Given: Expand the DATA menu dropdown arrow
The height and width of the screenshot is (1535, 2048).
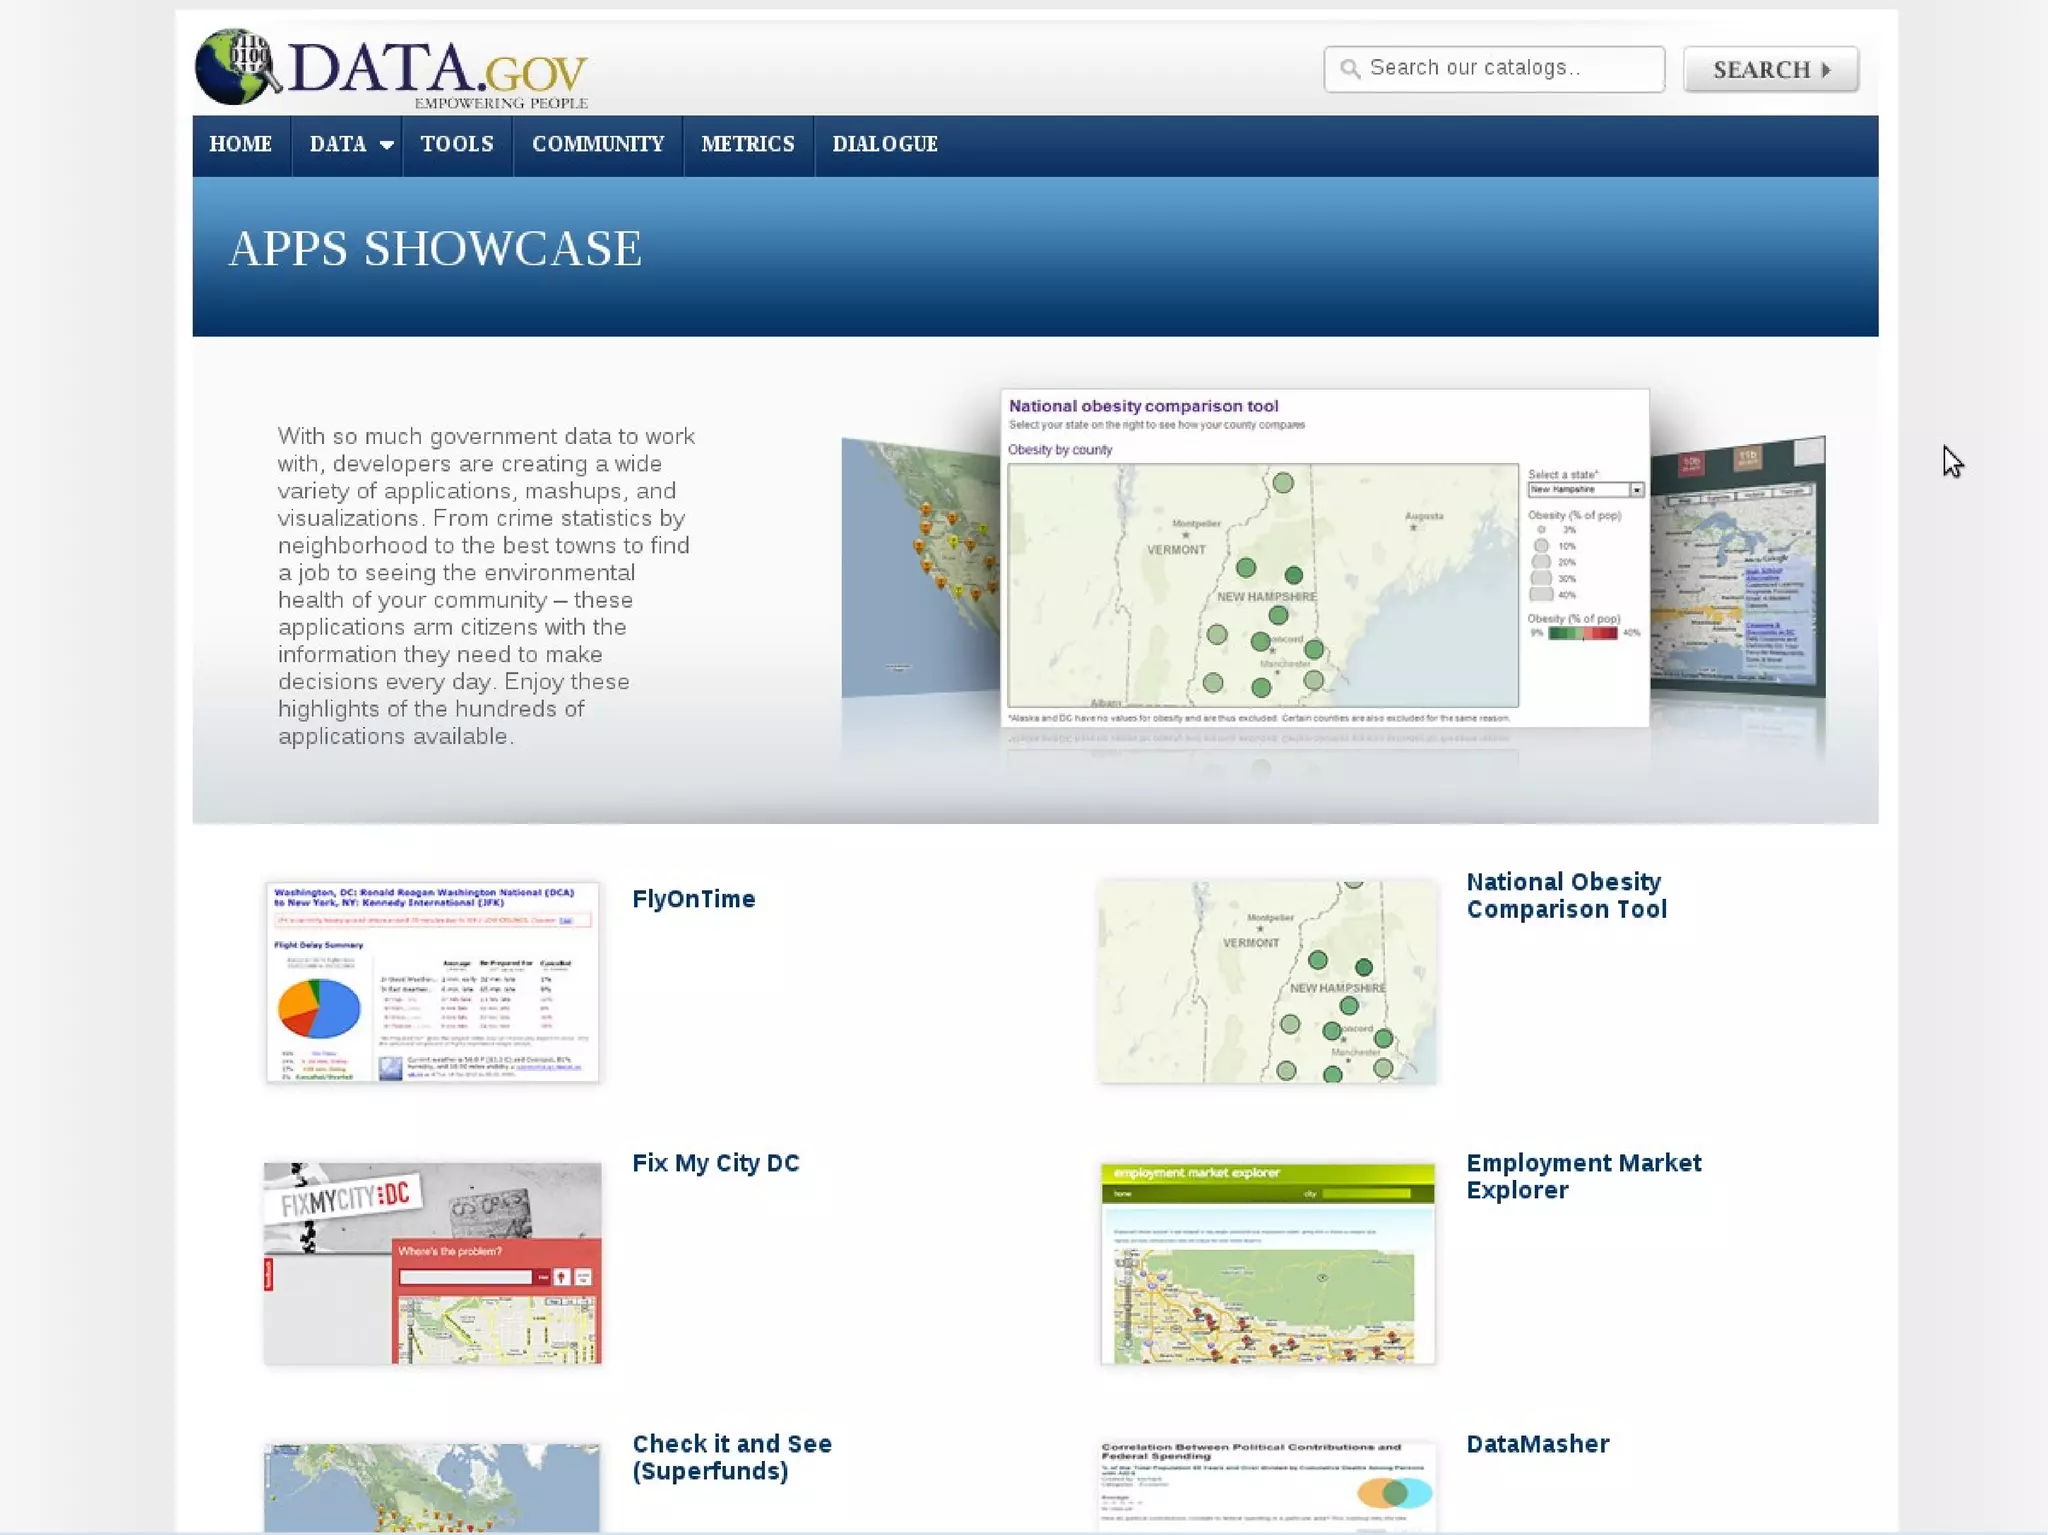Looking at the screenshot, I should pos(387,145).
